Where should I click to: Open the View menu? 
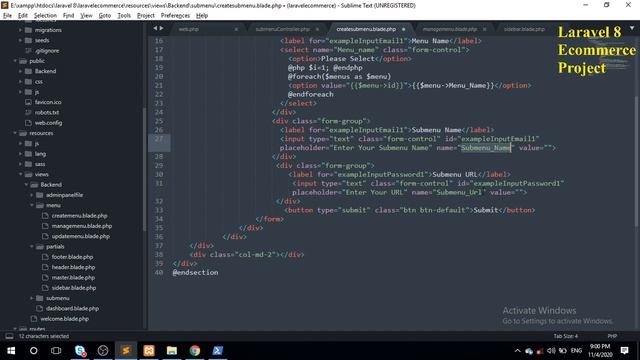[x=86, y=16]
